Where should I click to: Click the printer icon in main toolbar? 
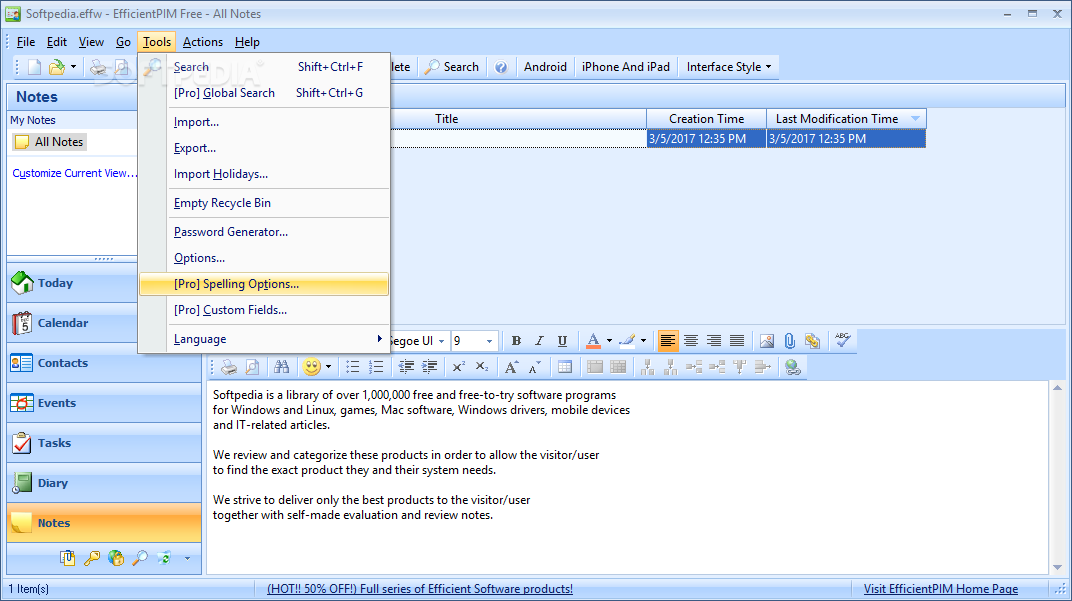point(98,66)
